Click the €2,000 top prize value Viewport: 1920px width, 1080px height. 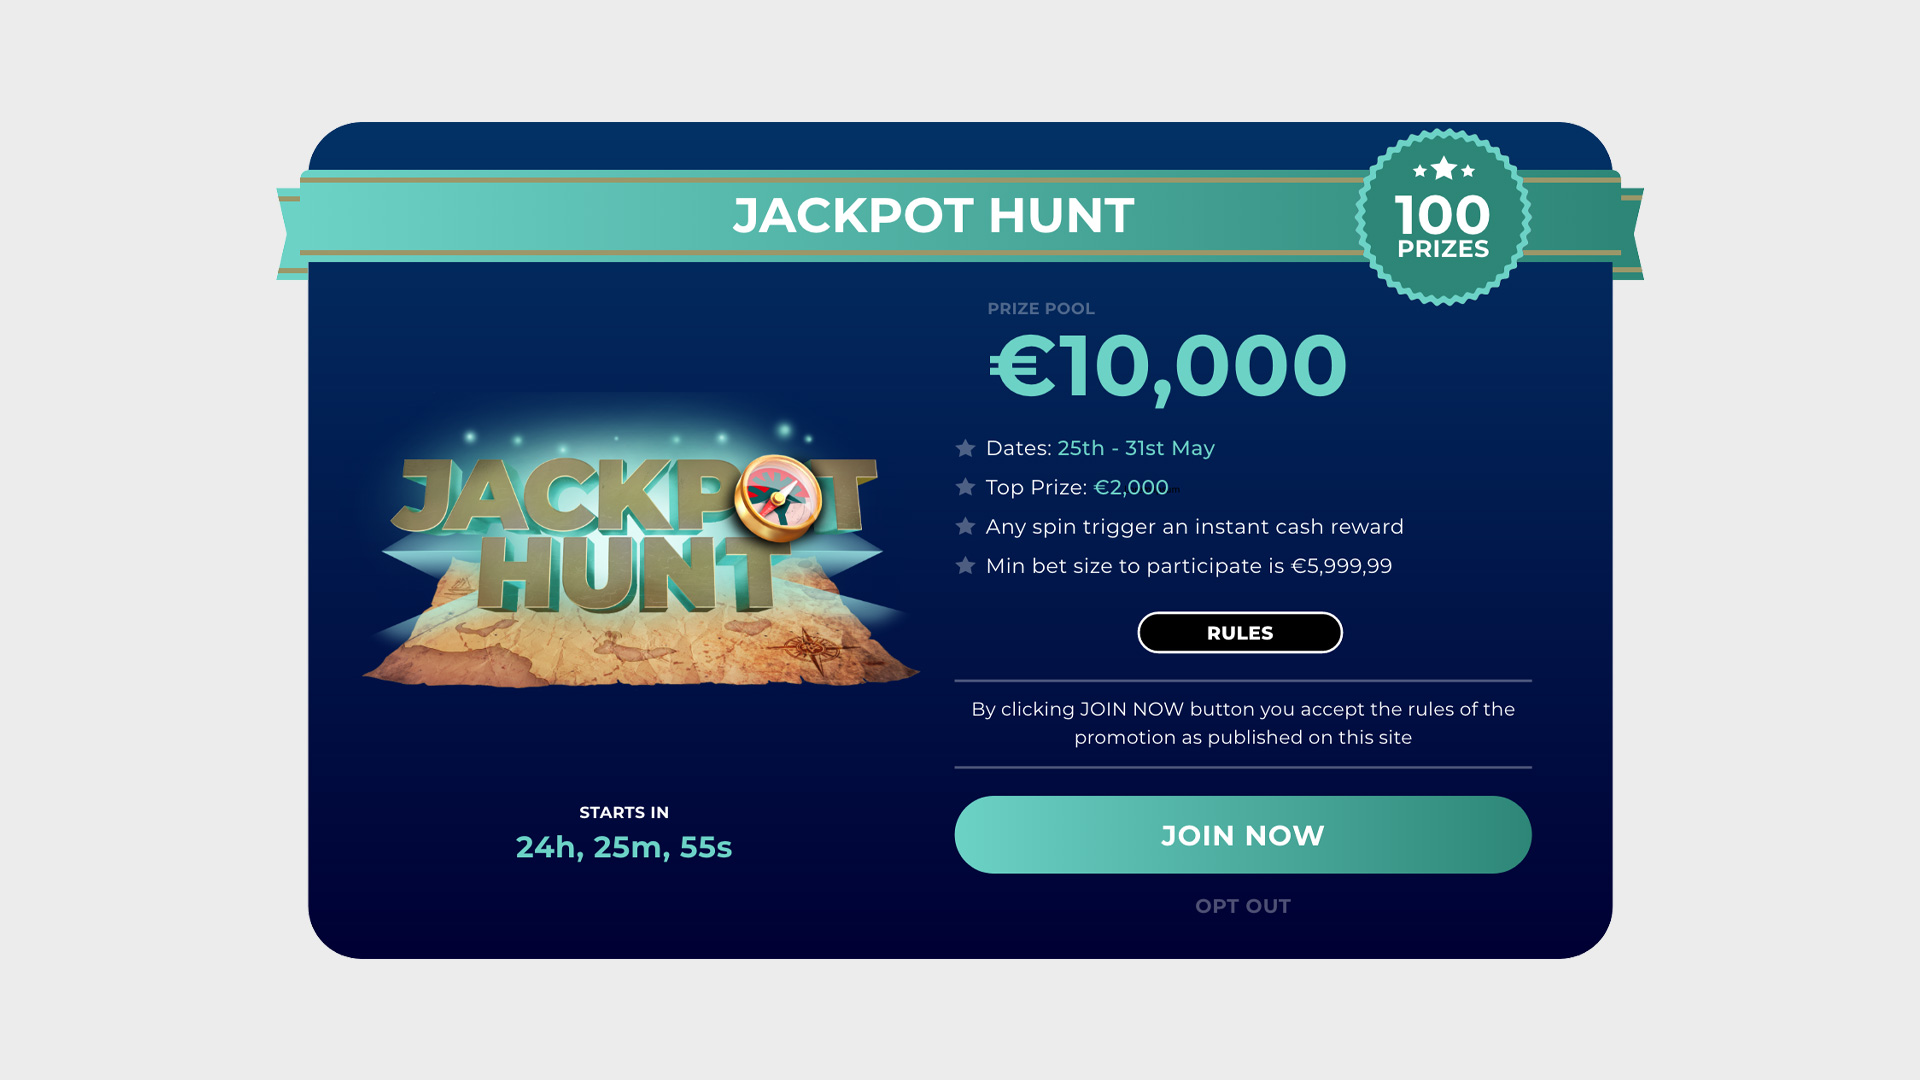click(1131, 488)
